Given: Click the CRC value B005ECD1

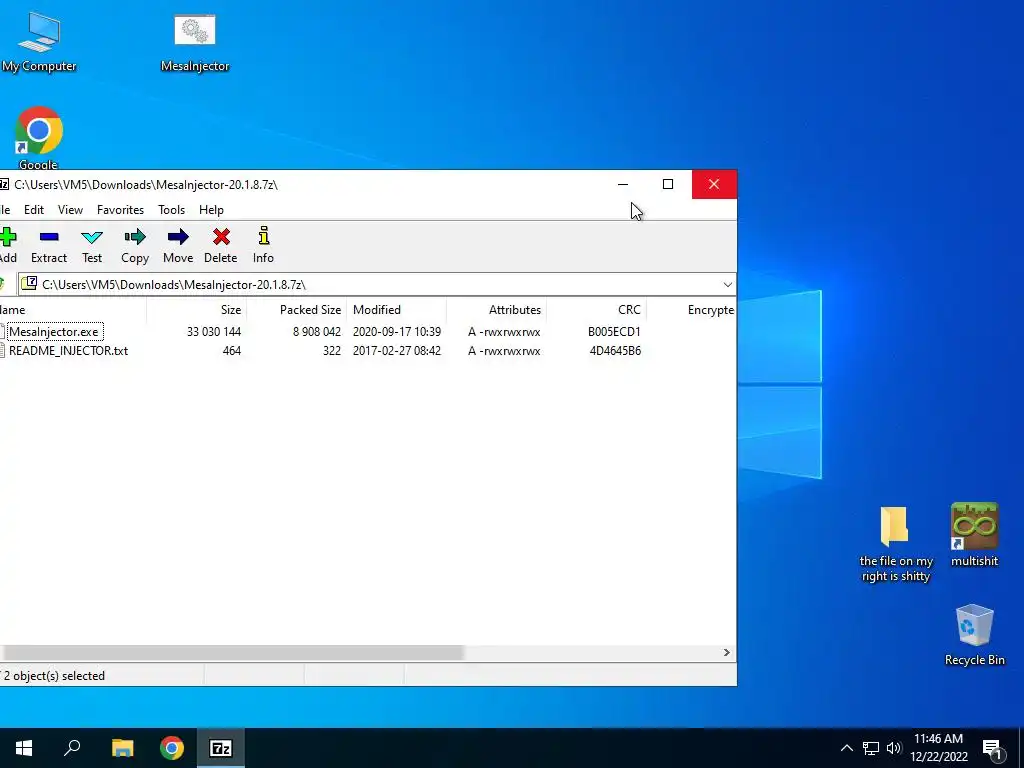Looking at the screenshot, I should (x=614, y=332).
